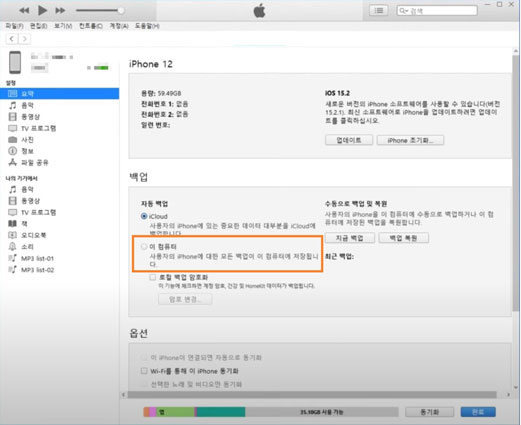The height and width of the screenshot is (425, 521).
Task: Click the blue 완료 button
Action: point(478,412)
